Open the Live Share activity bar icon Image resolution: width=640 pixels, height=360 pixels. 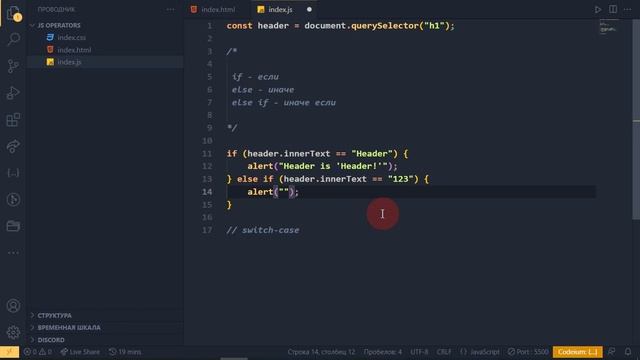pos(13,146)
